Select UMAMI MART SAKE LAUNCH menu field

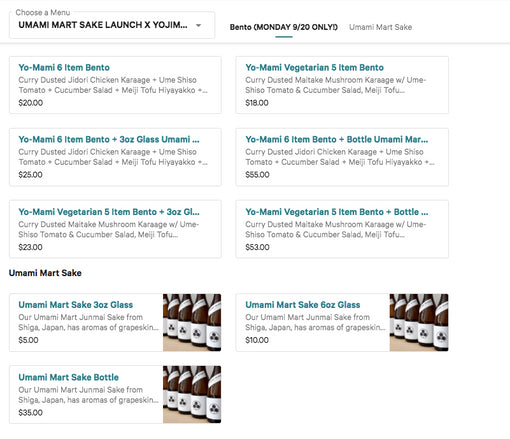(x=112, y=25)
